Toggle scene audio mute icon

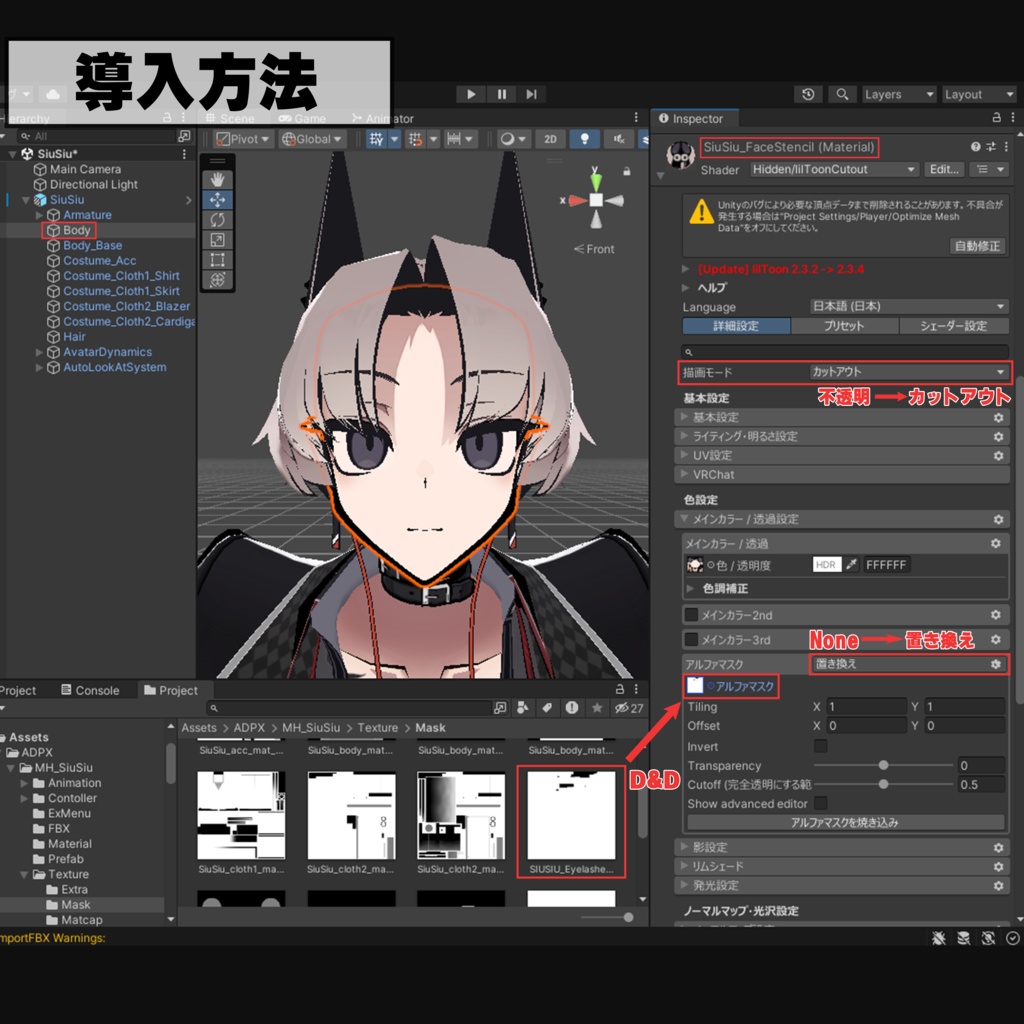(x=618, y=138)
